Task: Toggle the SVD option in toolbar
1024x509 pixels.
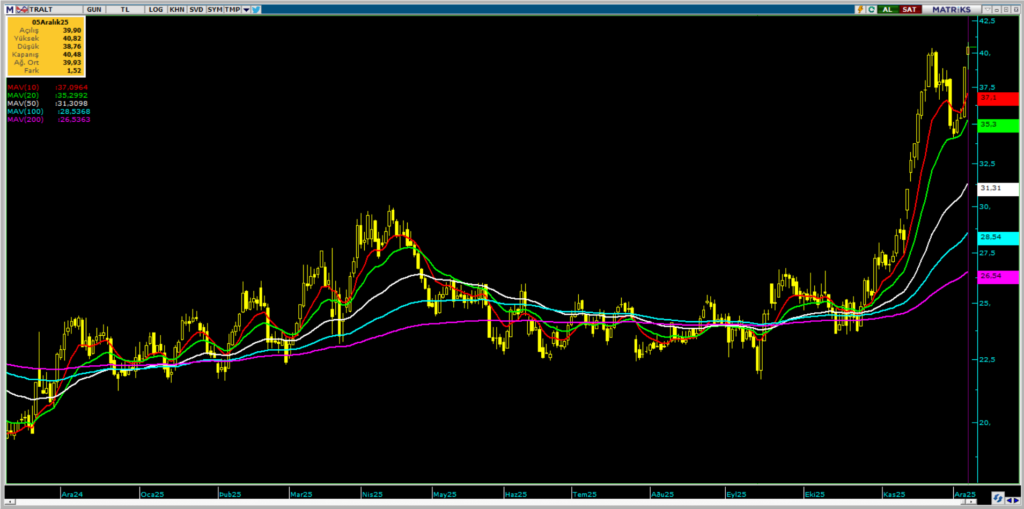Action: (195, 8)
